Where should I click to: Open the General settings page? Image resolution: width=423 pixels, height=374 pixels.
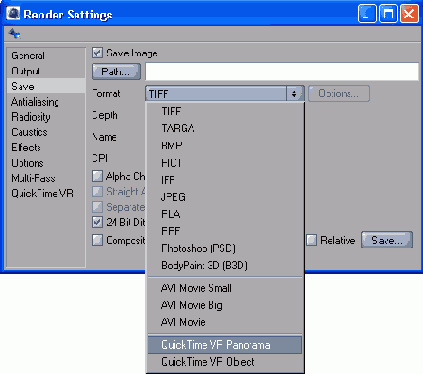(x=46, y=55)
